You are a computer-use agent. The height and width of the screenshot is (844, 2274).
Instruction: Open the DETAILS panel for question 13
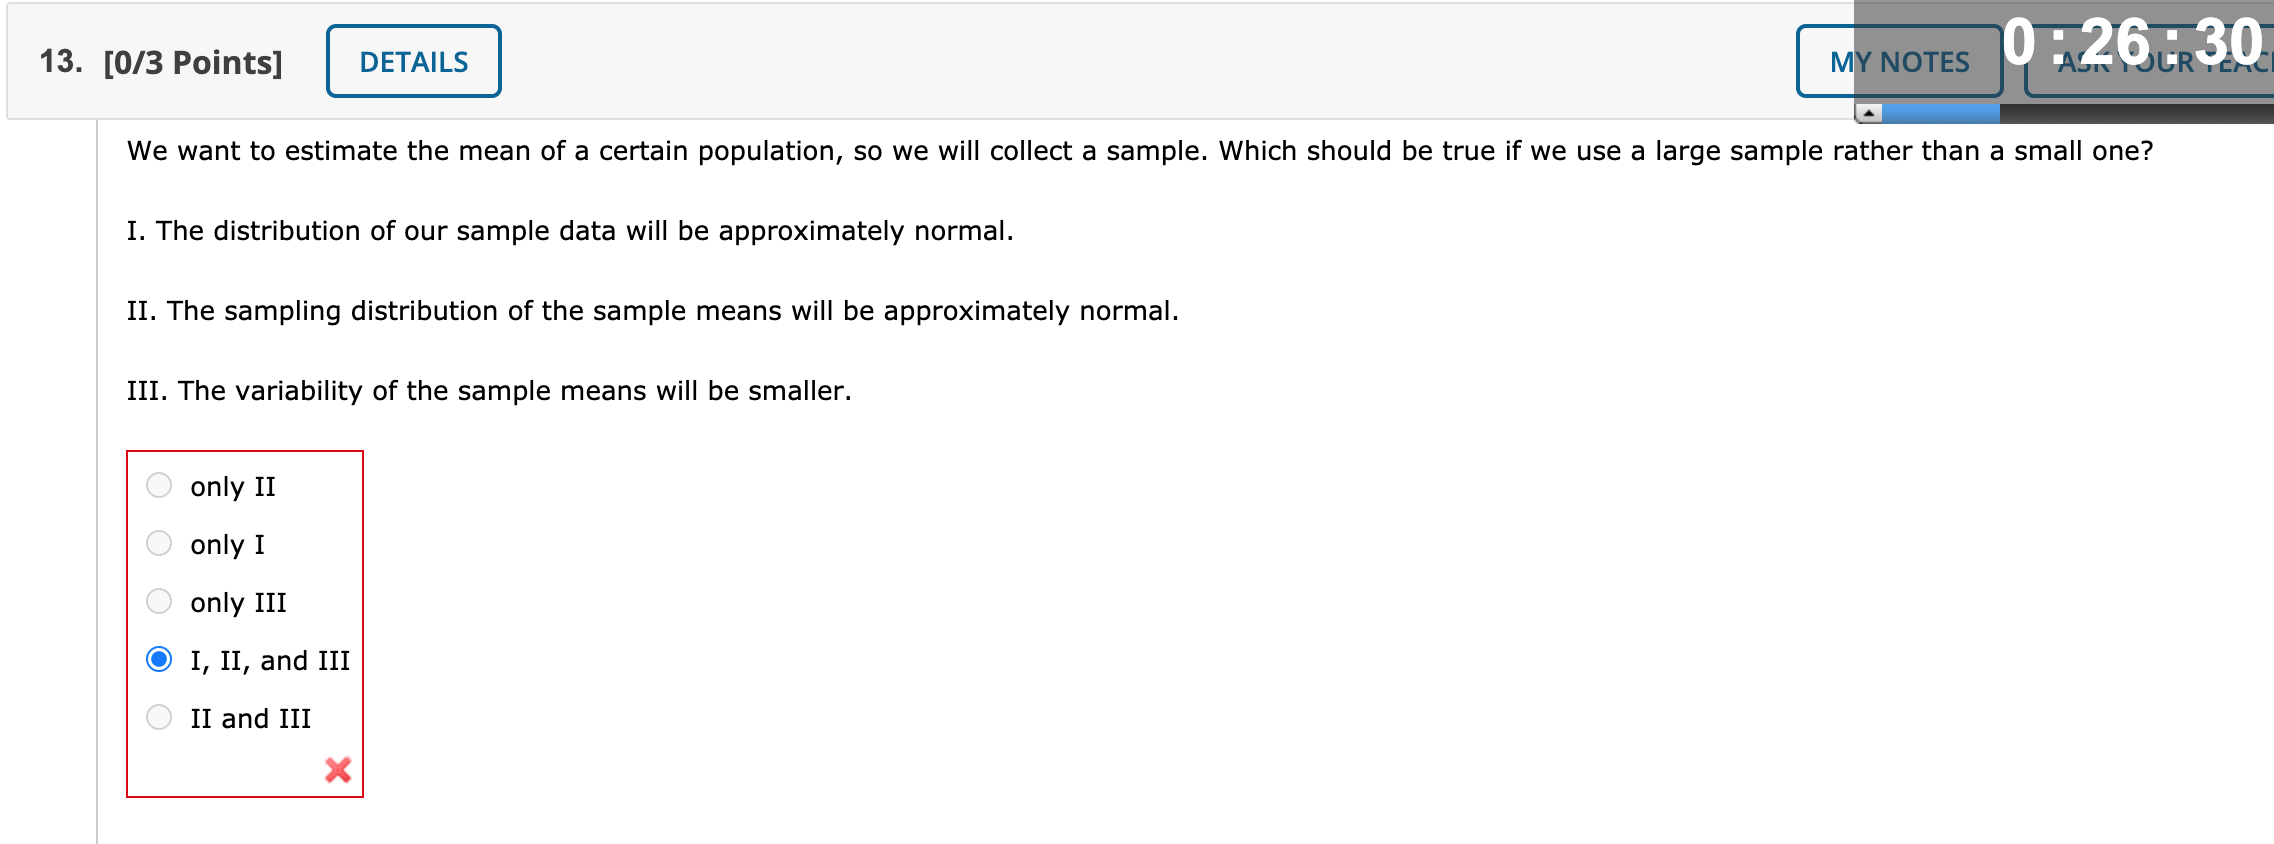coord(414,61)
